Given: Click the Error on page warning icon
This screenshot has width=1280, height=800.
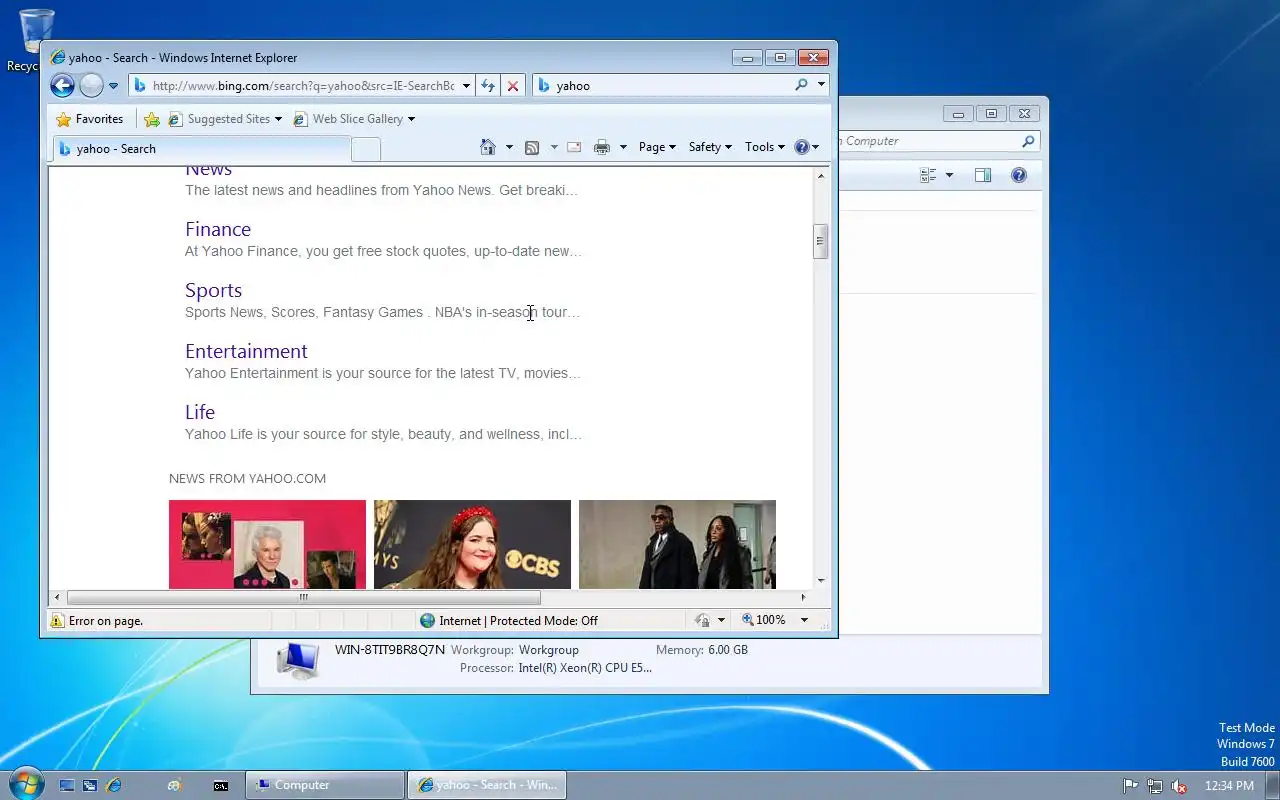Looking at the screenshot, I should [58, 621].
